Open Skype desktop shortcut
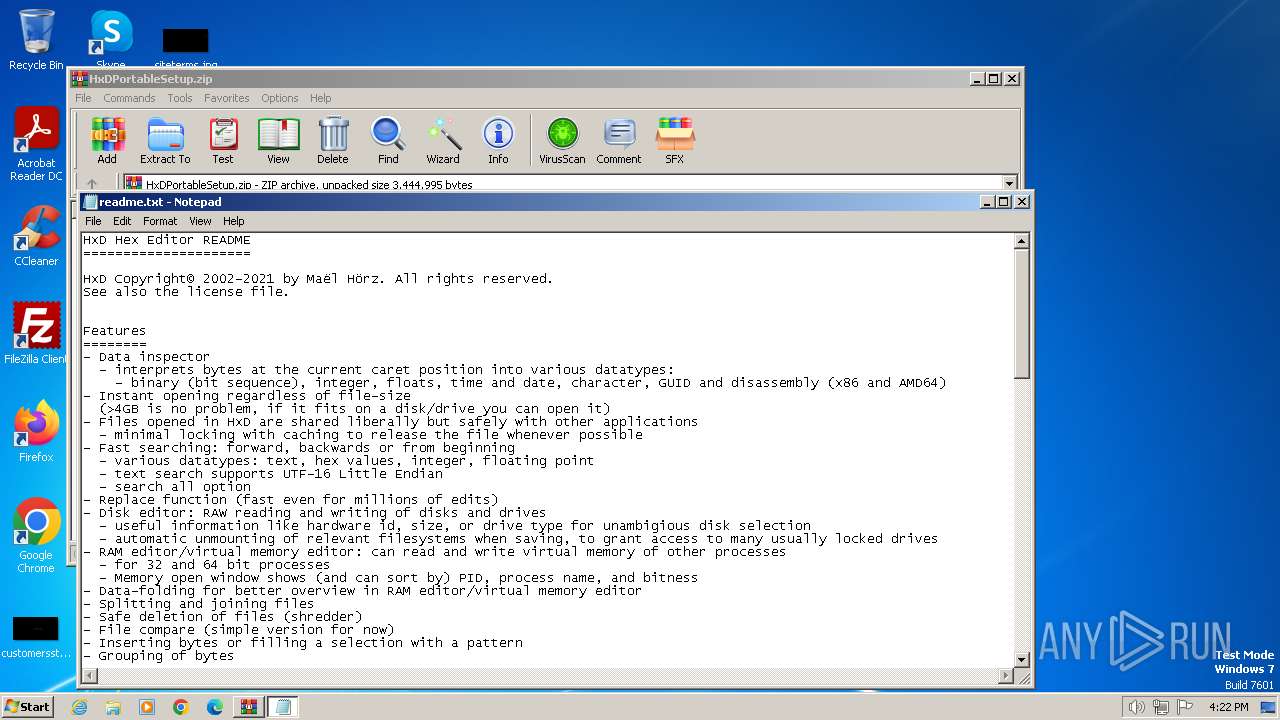 click(111, 40)
